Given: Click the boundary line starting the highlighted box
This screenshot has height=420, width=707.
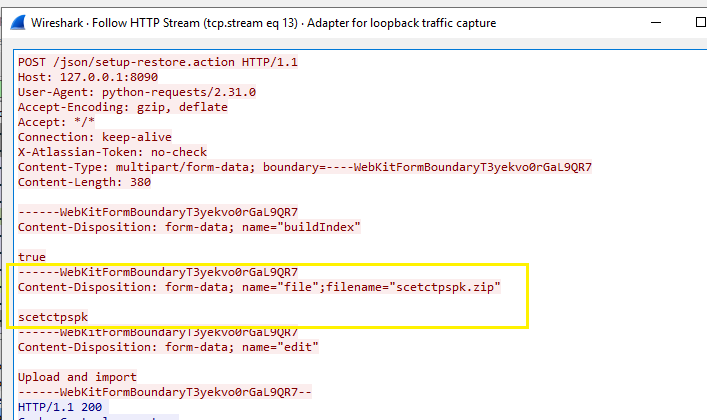Looking at the screenshot, I should click(158, 272).
